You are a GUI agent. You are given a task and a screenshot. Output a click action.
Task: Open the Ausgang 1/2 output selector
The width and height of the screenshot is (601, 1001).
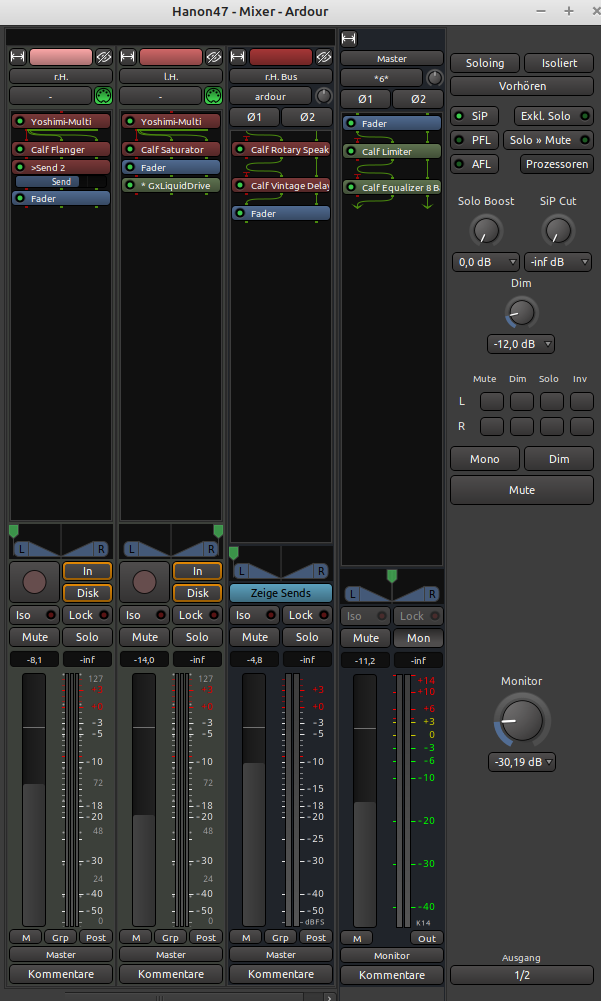coord(522,975)
